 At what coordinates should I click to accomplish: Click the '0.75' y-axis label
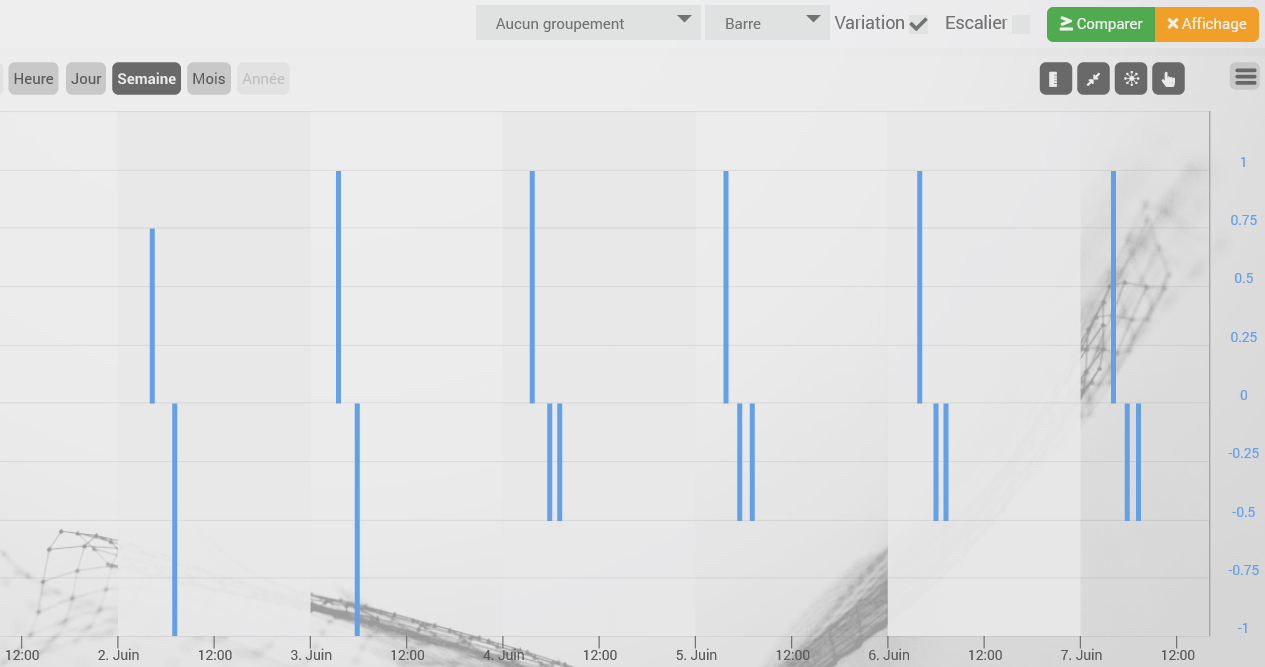point(1243,220)
